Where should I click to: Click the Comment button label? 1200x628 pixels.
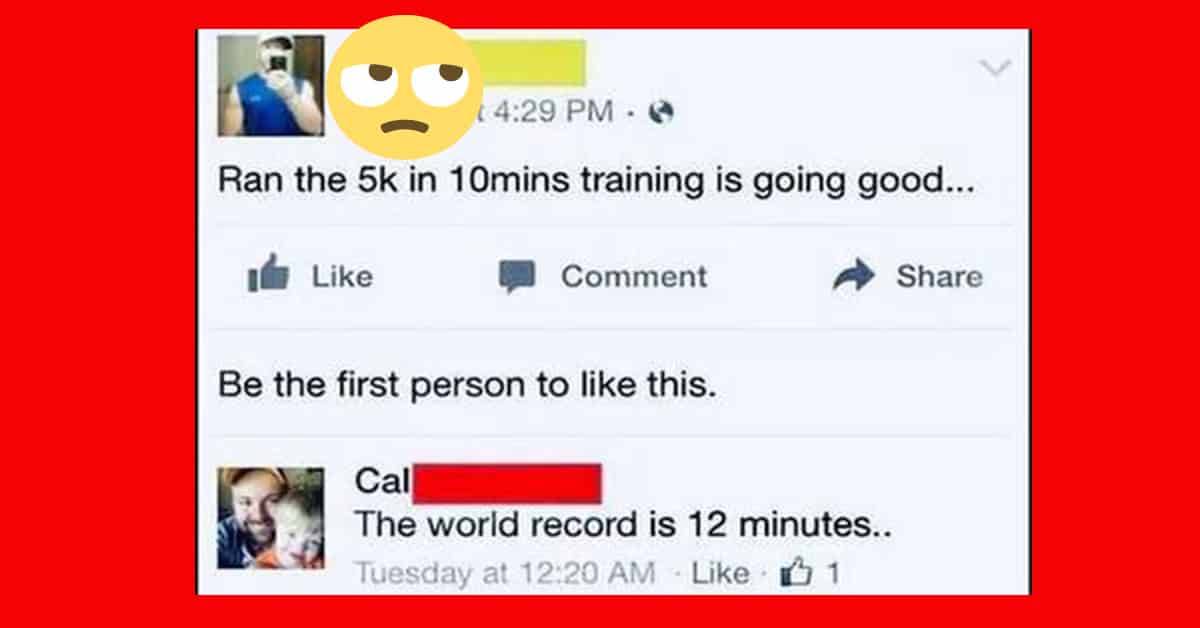pos(634,276)
